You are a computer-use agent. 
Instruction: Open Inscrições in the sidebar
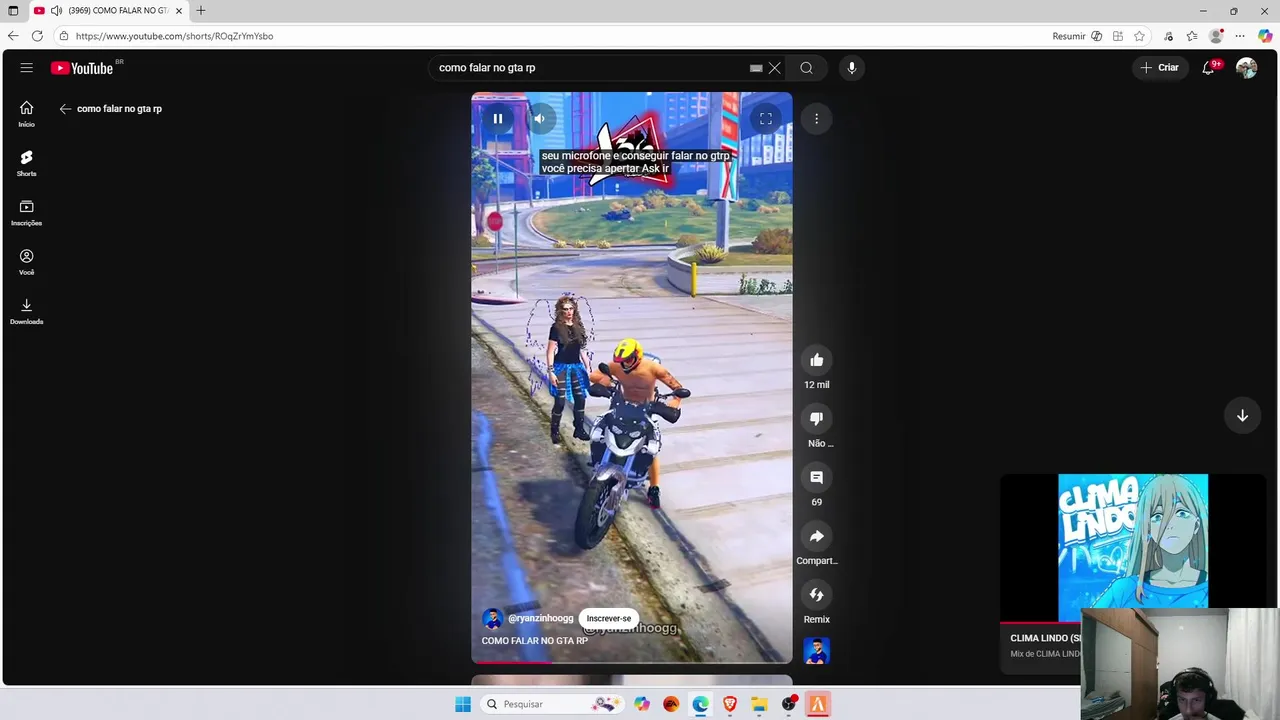coord(26,212)
